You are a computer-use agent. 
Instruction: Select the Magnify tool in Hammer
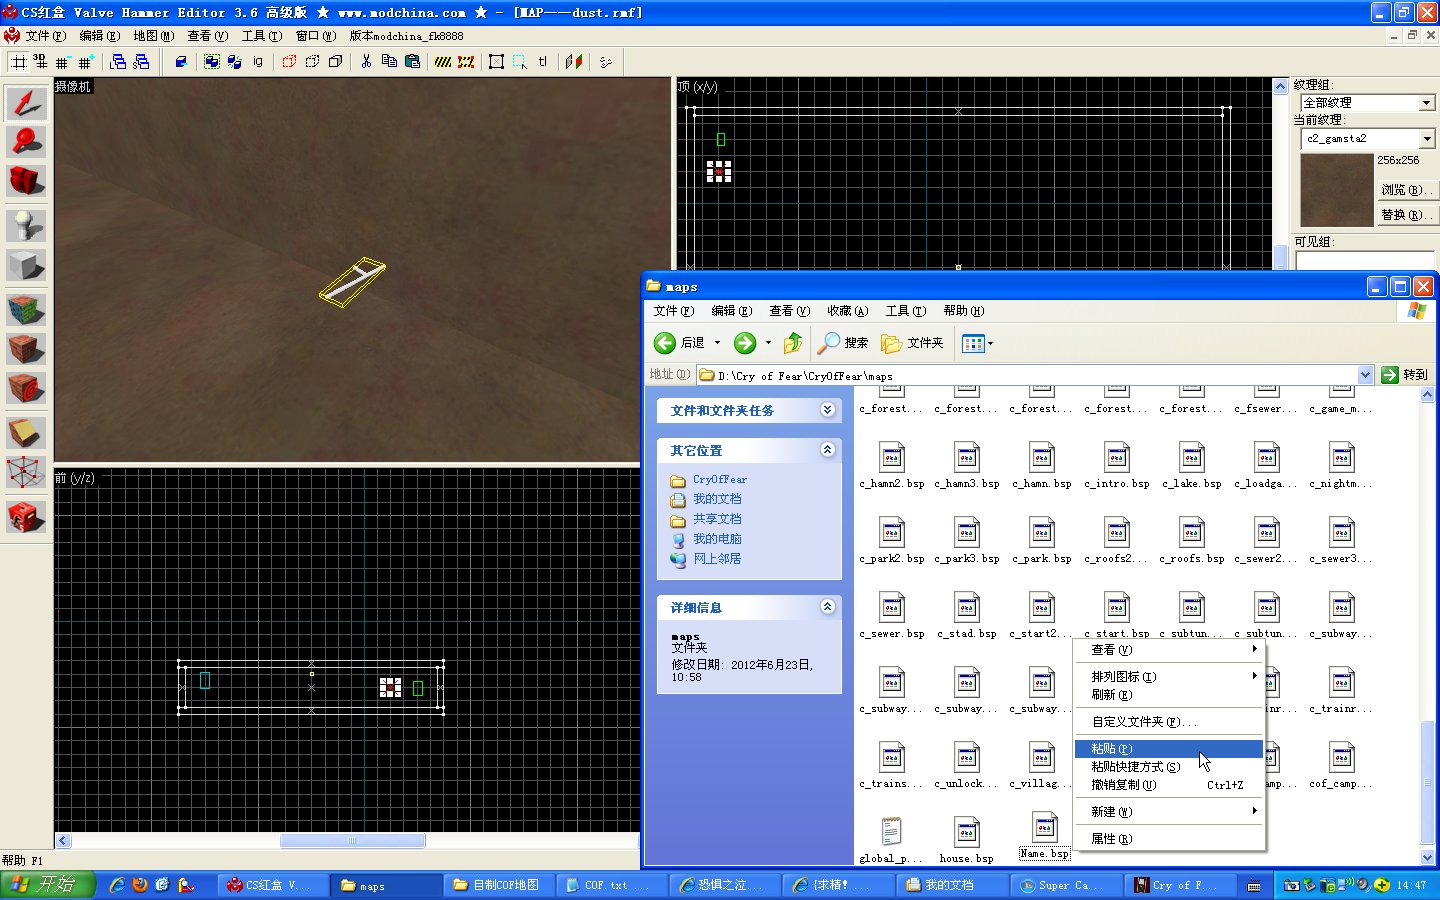tap(26, 142)
